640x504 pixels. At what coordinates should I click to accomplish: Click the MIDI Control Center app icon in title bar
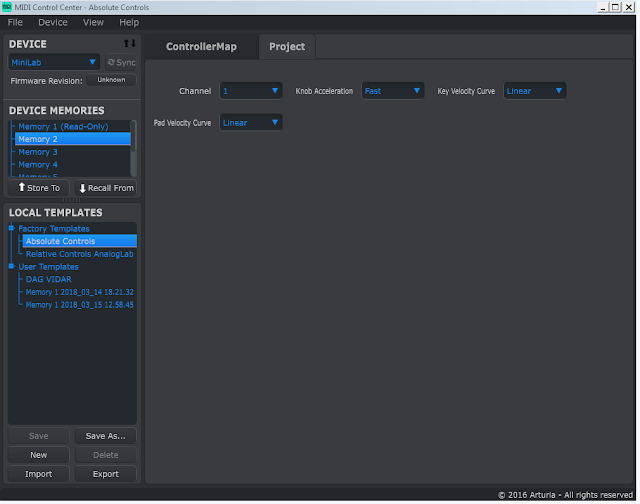click(7, 7)
